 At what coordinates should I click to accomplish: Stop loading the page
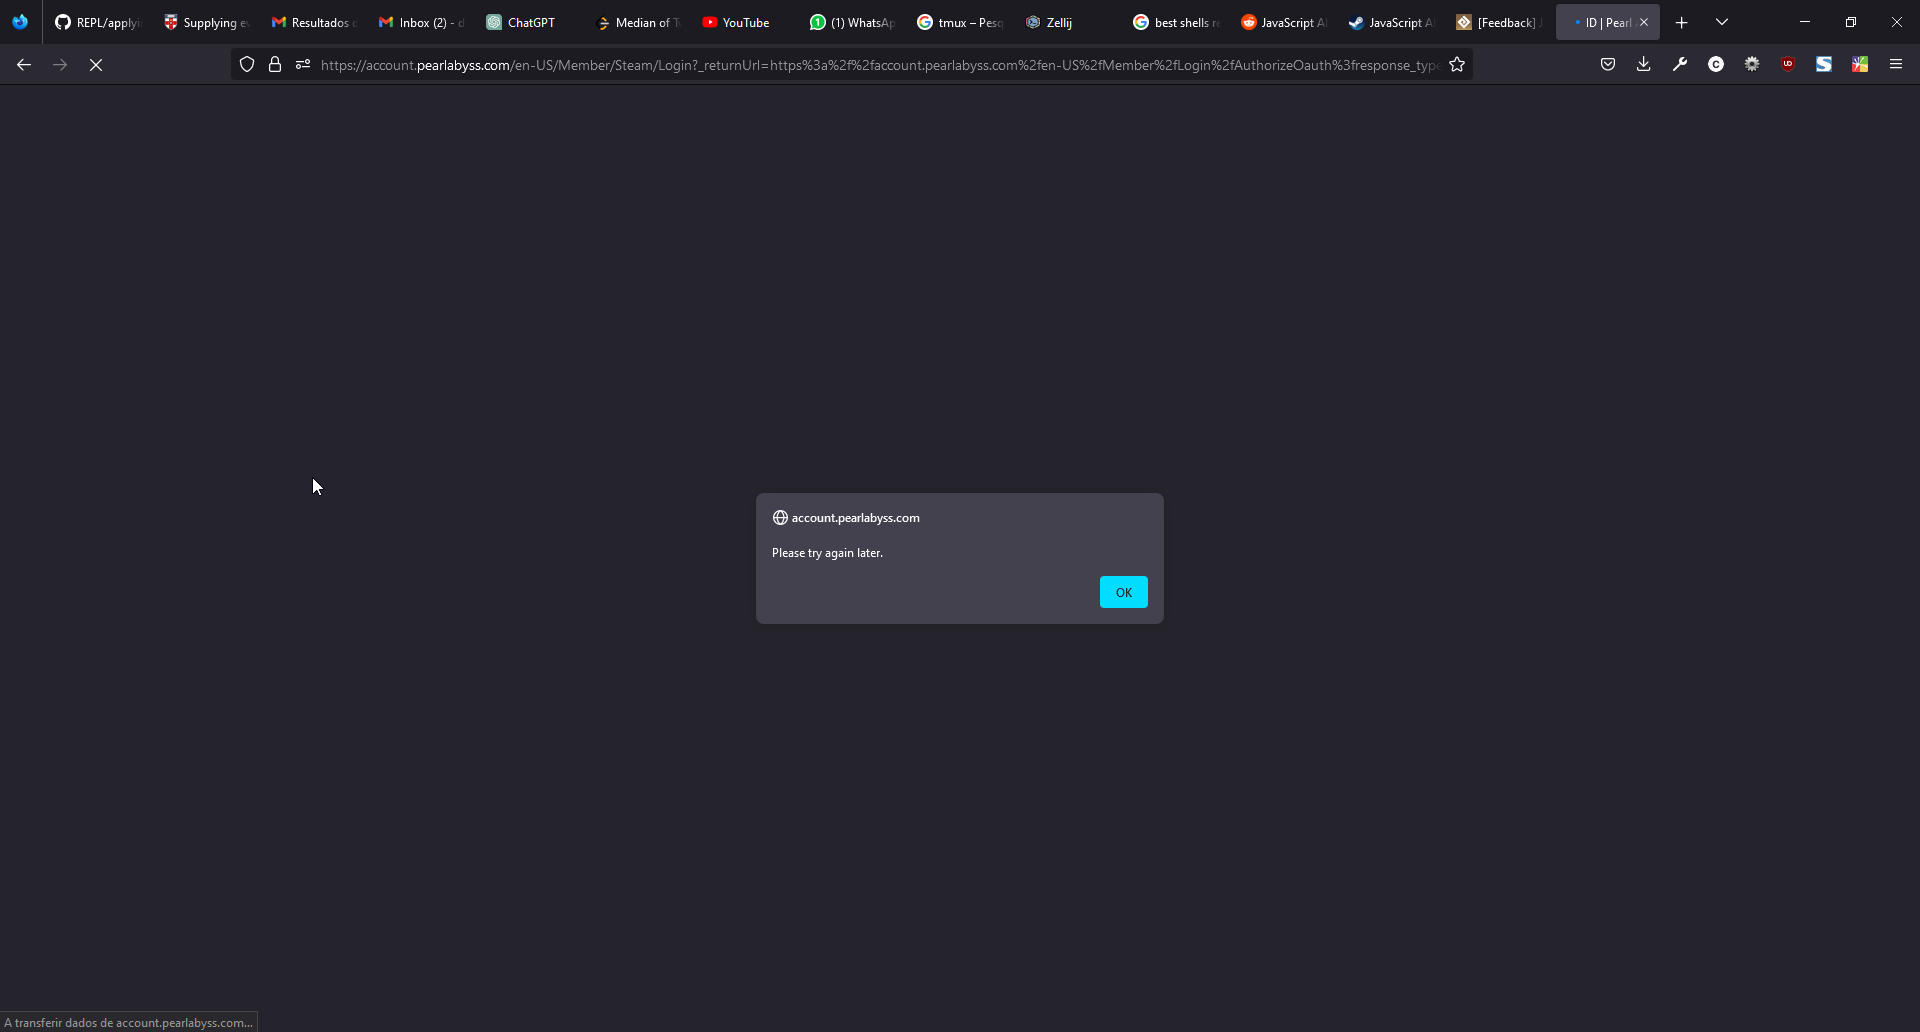[x=95, y=64]
